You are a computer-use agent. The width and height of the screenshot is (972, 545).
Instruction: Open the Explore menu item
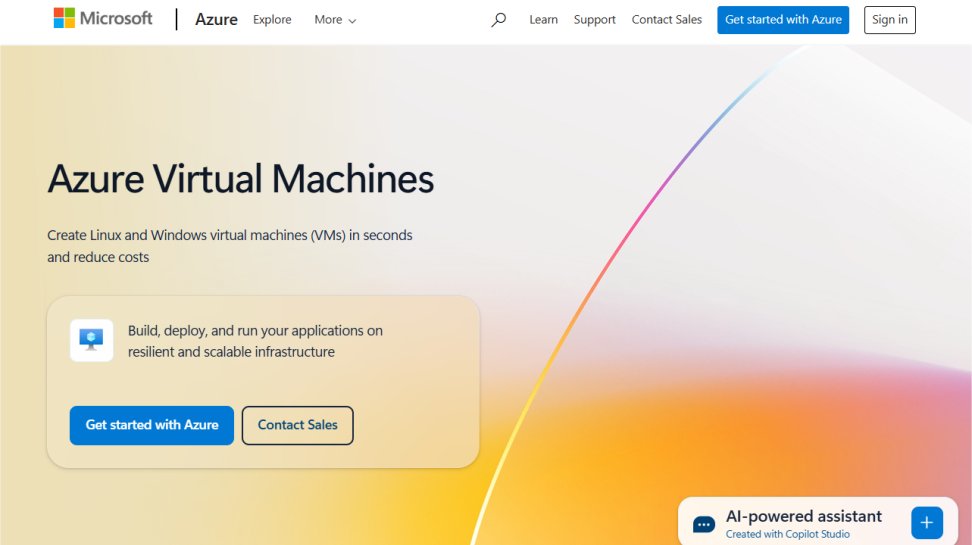click(272, 20)
